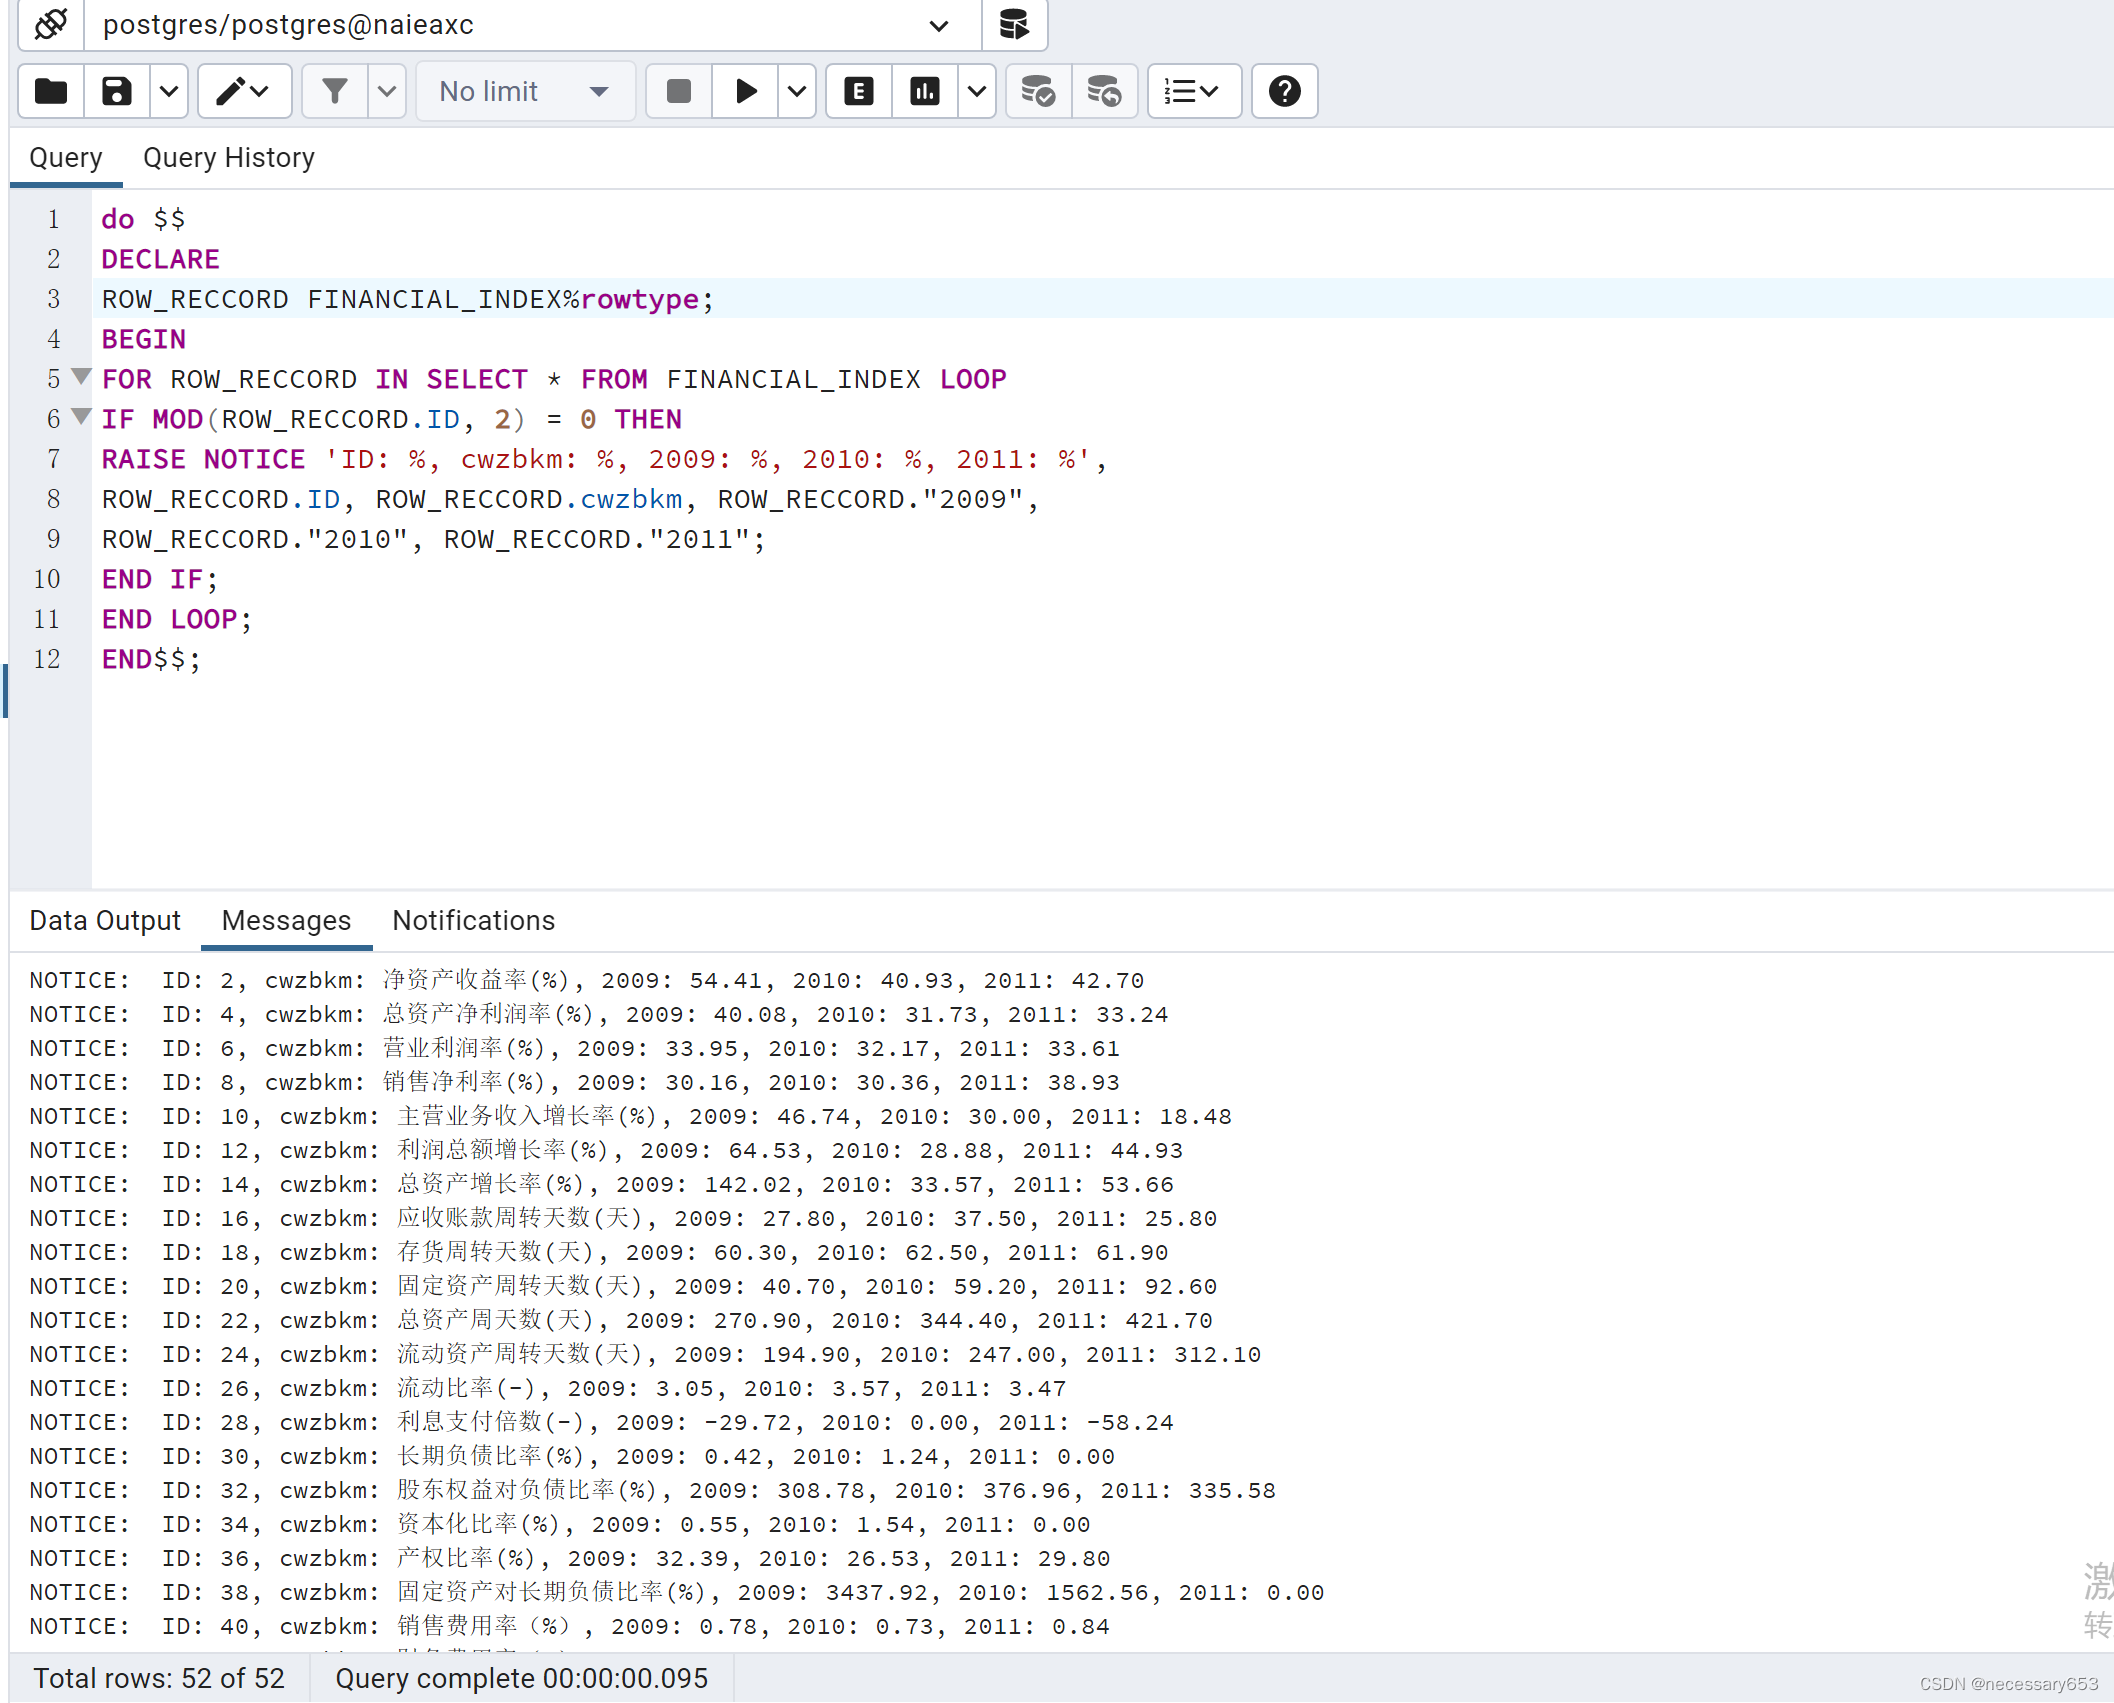The height and width of the screenshot is (1703, 2114).
Task: Open the Notifications tab
Action: click(x=474, y=921)
